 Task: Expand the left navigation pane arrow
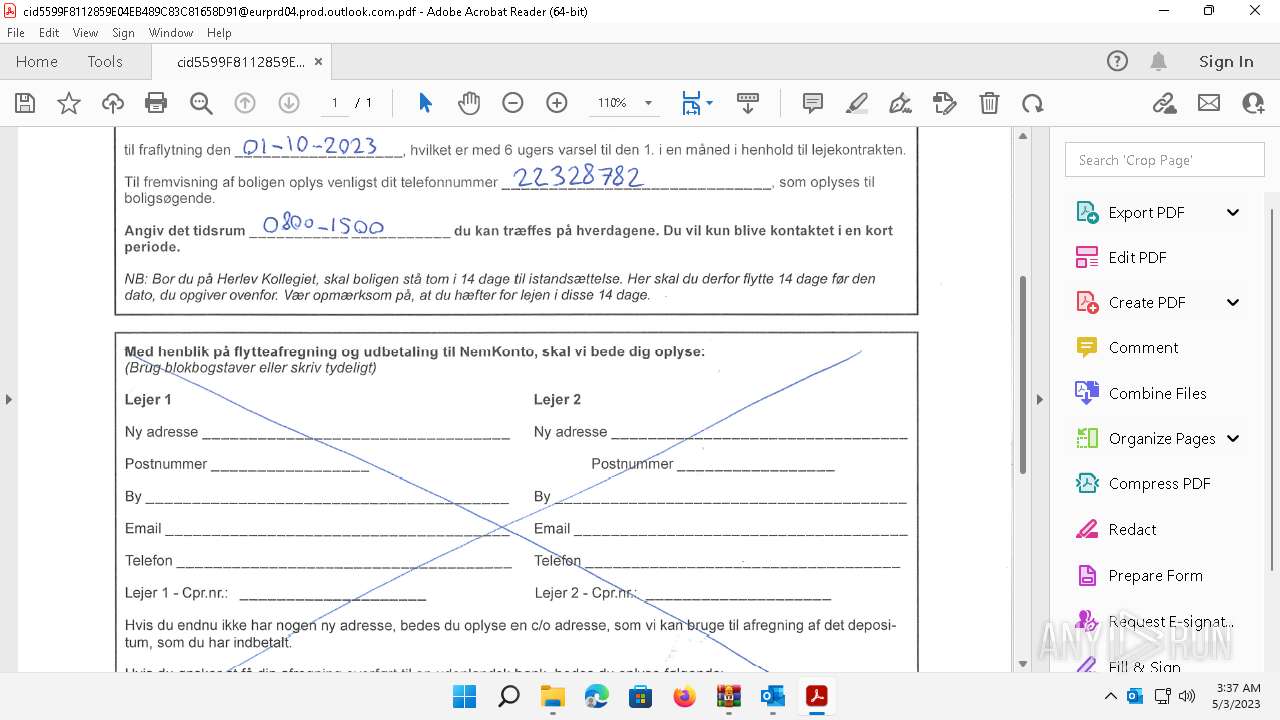8,399
